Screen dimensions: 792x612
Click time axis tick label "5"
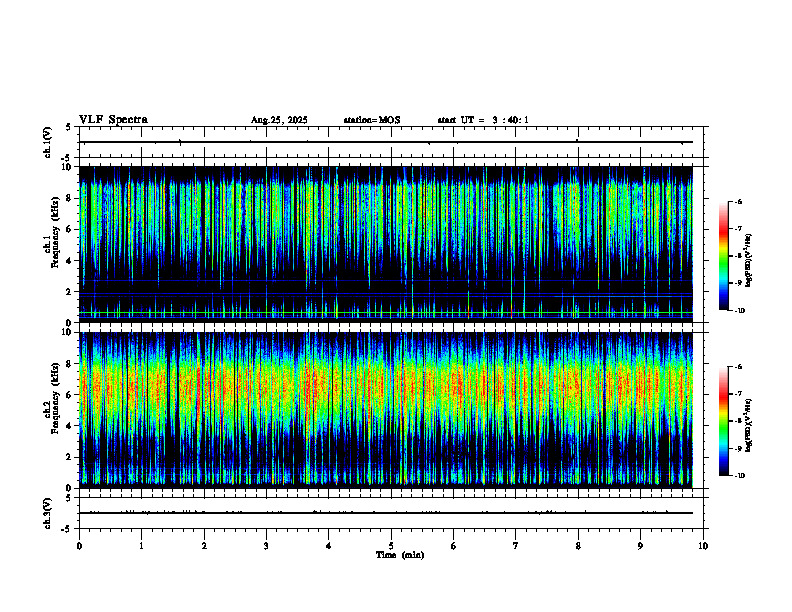click(391, 546)
